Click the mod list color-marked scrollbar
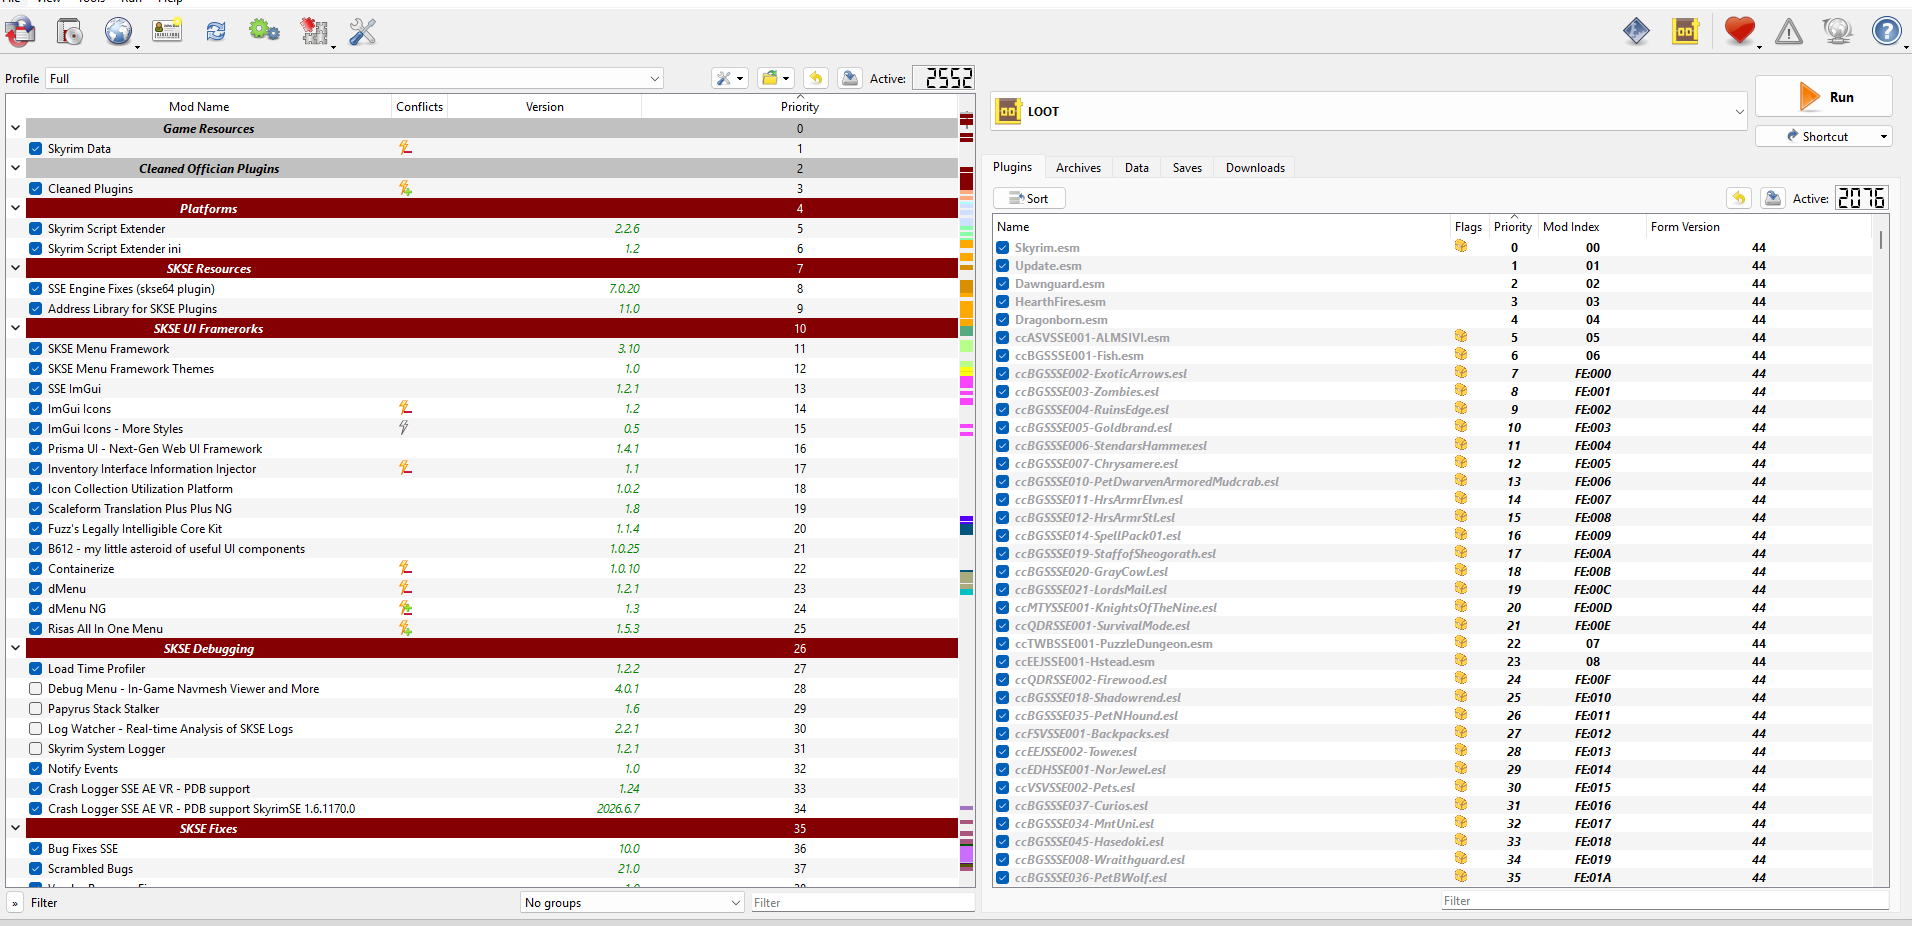Viewport: 1912px width, 926px height. point(967,490)
